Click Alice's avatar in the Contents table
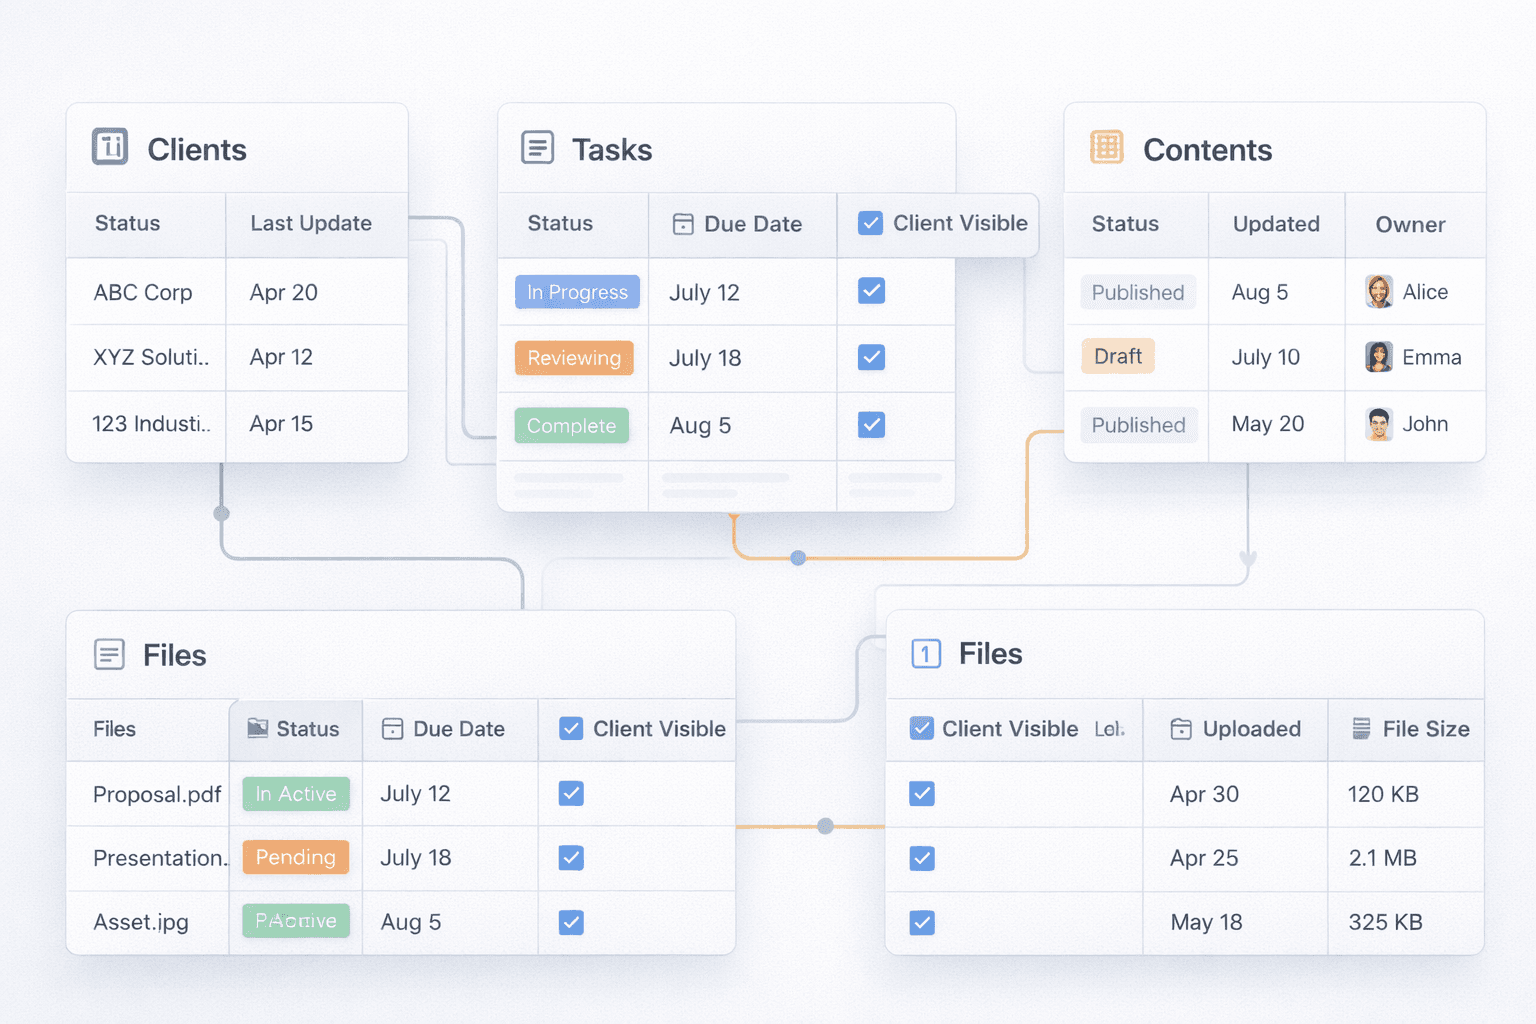The height and width of the screenshot is (1024, 1536). pos(1378,291)
